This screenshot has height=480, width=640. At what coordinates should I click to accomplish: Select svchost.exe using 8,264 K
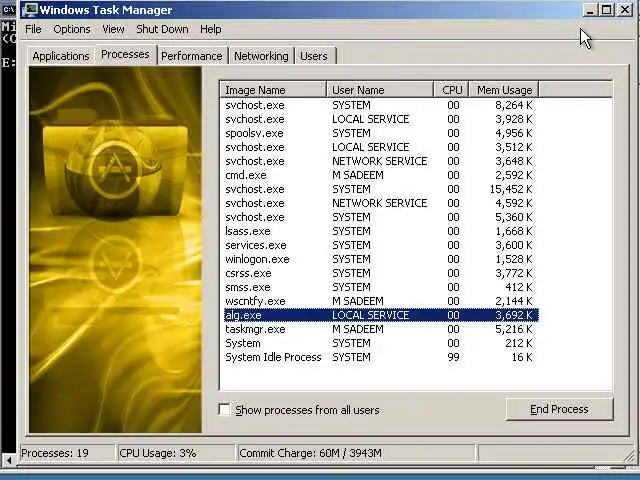coord(381,105)
